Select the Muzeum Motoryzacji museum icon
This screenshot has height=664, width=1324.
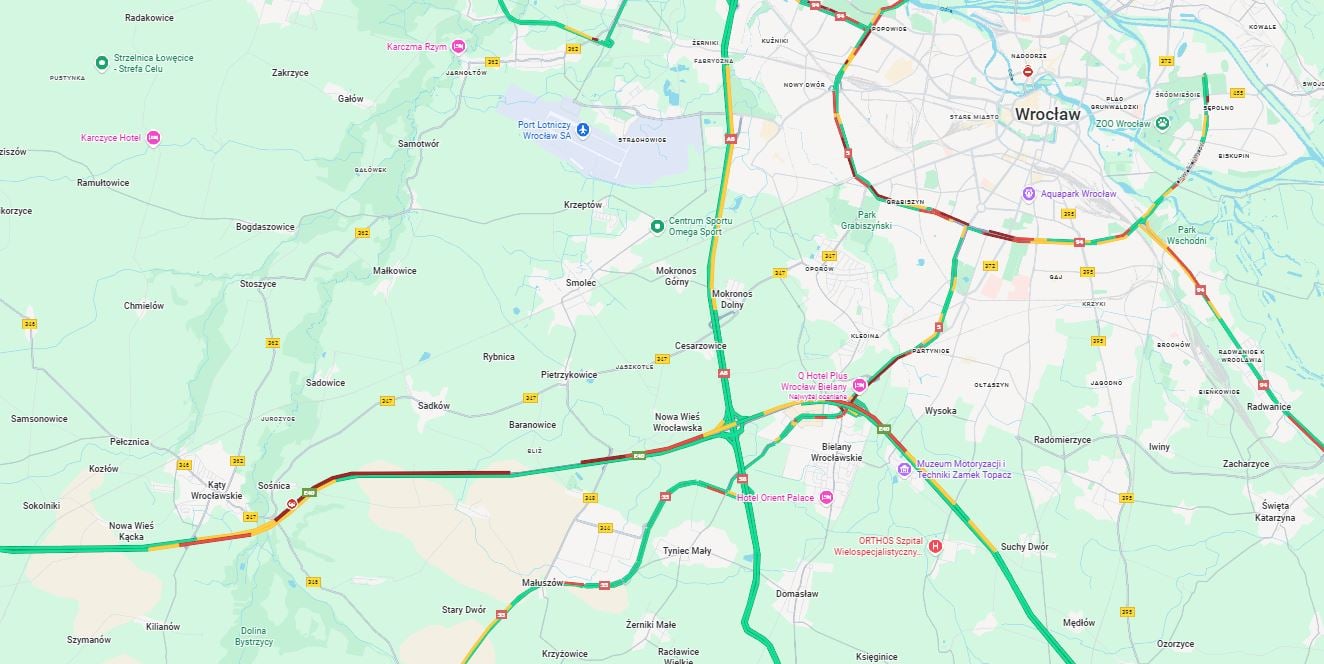904,469
